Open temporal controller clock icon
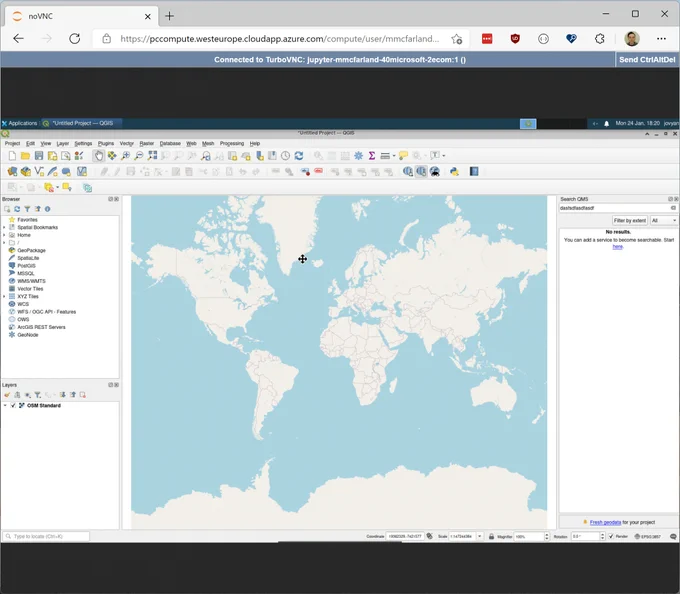Image resolution: width=680 pixels, height=594 pixels. pyautogui.click(x=285, y=156)
